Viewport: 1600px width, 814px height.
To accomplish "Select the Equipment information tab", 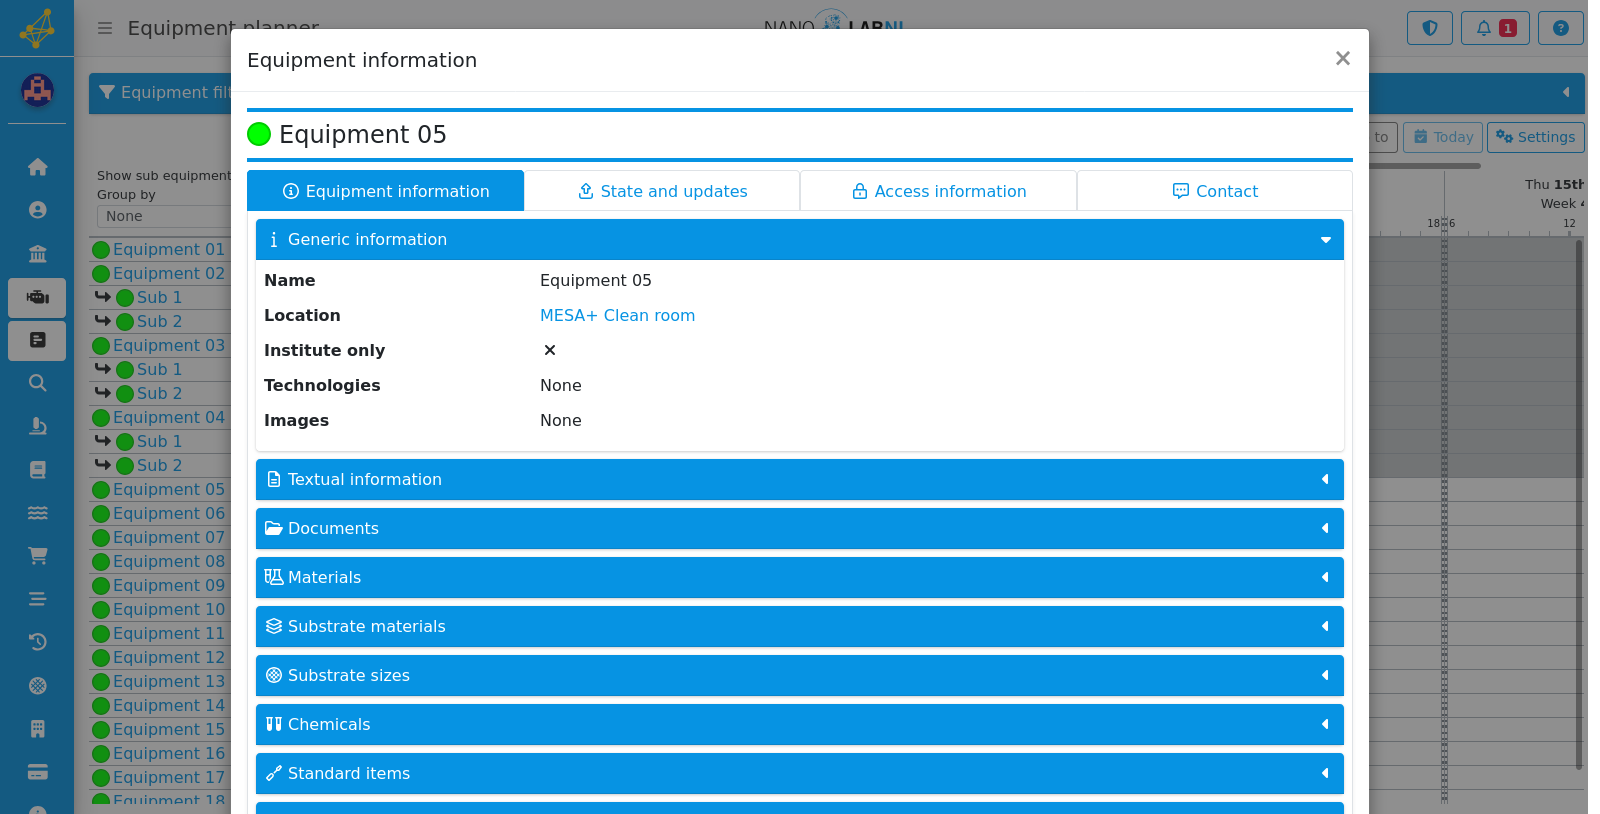I will coord(386,191).
